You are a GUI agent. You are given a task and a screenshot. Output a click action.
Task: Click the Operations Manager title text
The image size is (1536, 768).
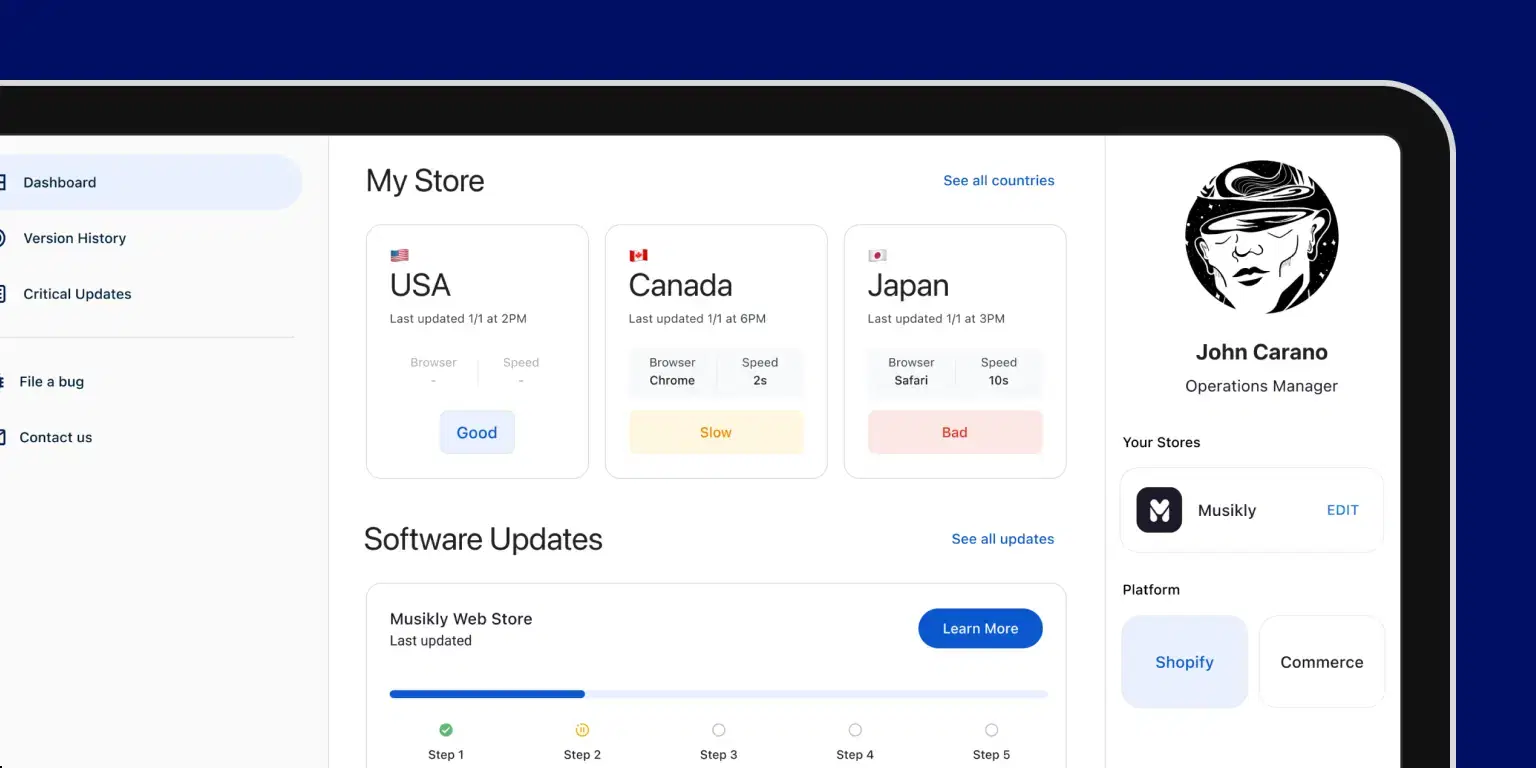[1261, 386]
